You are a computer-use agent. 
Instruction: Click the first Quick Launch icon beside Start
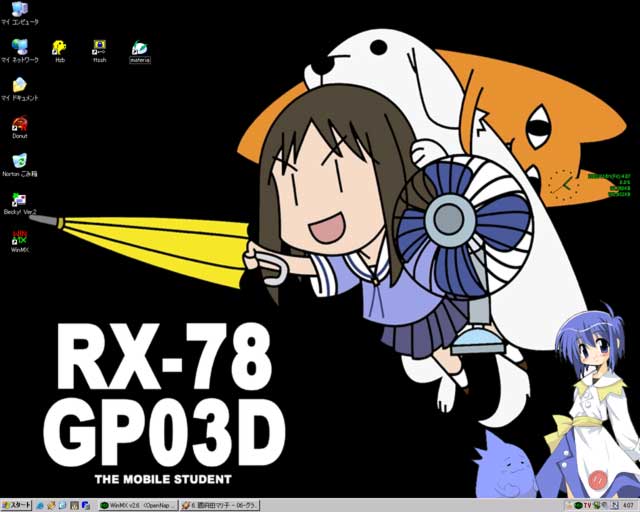[x=41, y=505]
